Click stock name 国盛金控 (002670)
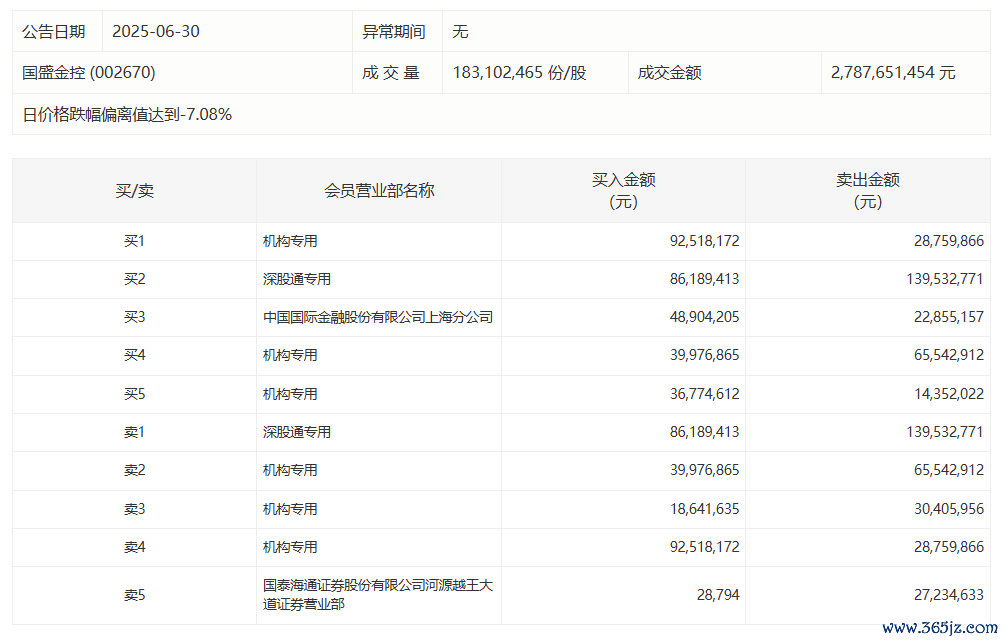Image resolution: width=1005 pixels, height=643 pixels. [x=88, y=72]
